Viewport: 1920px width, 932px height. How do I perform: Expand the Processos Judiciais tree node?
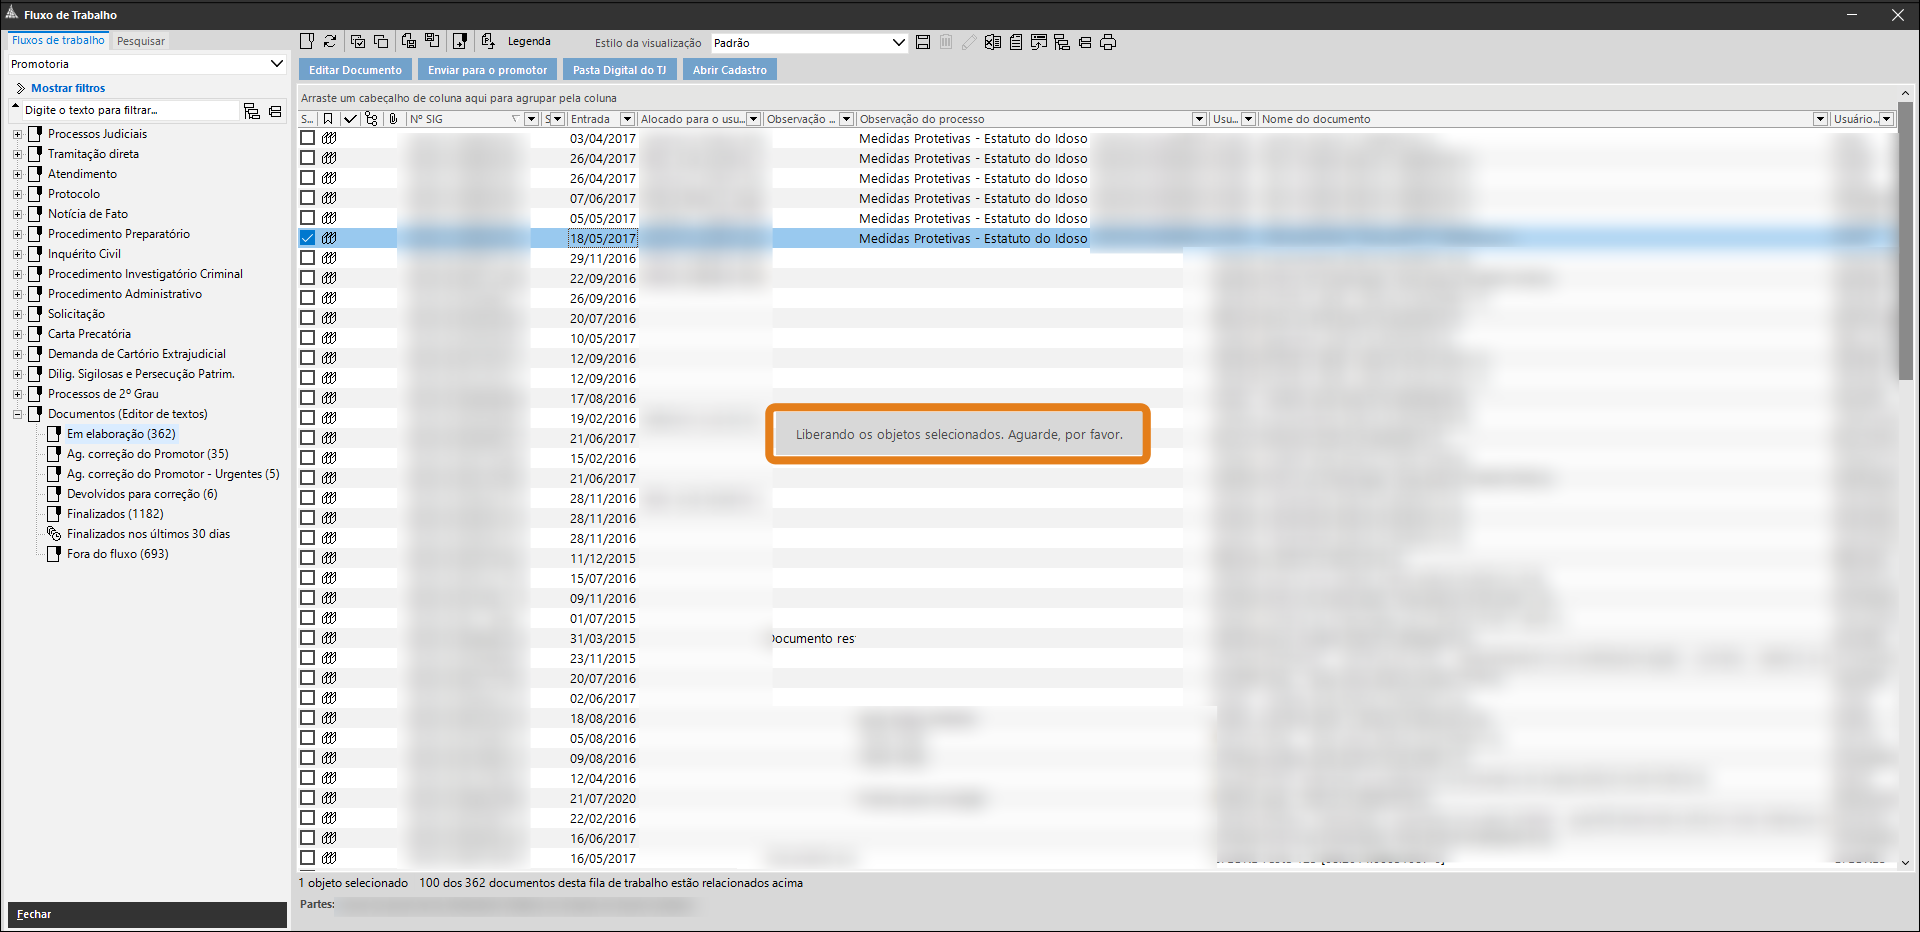[x=17, y=134]
